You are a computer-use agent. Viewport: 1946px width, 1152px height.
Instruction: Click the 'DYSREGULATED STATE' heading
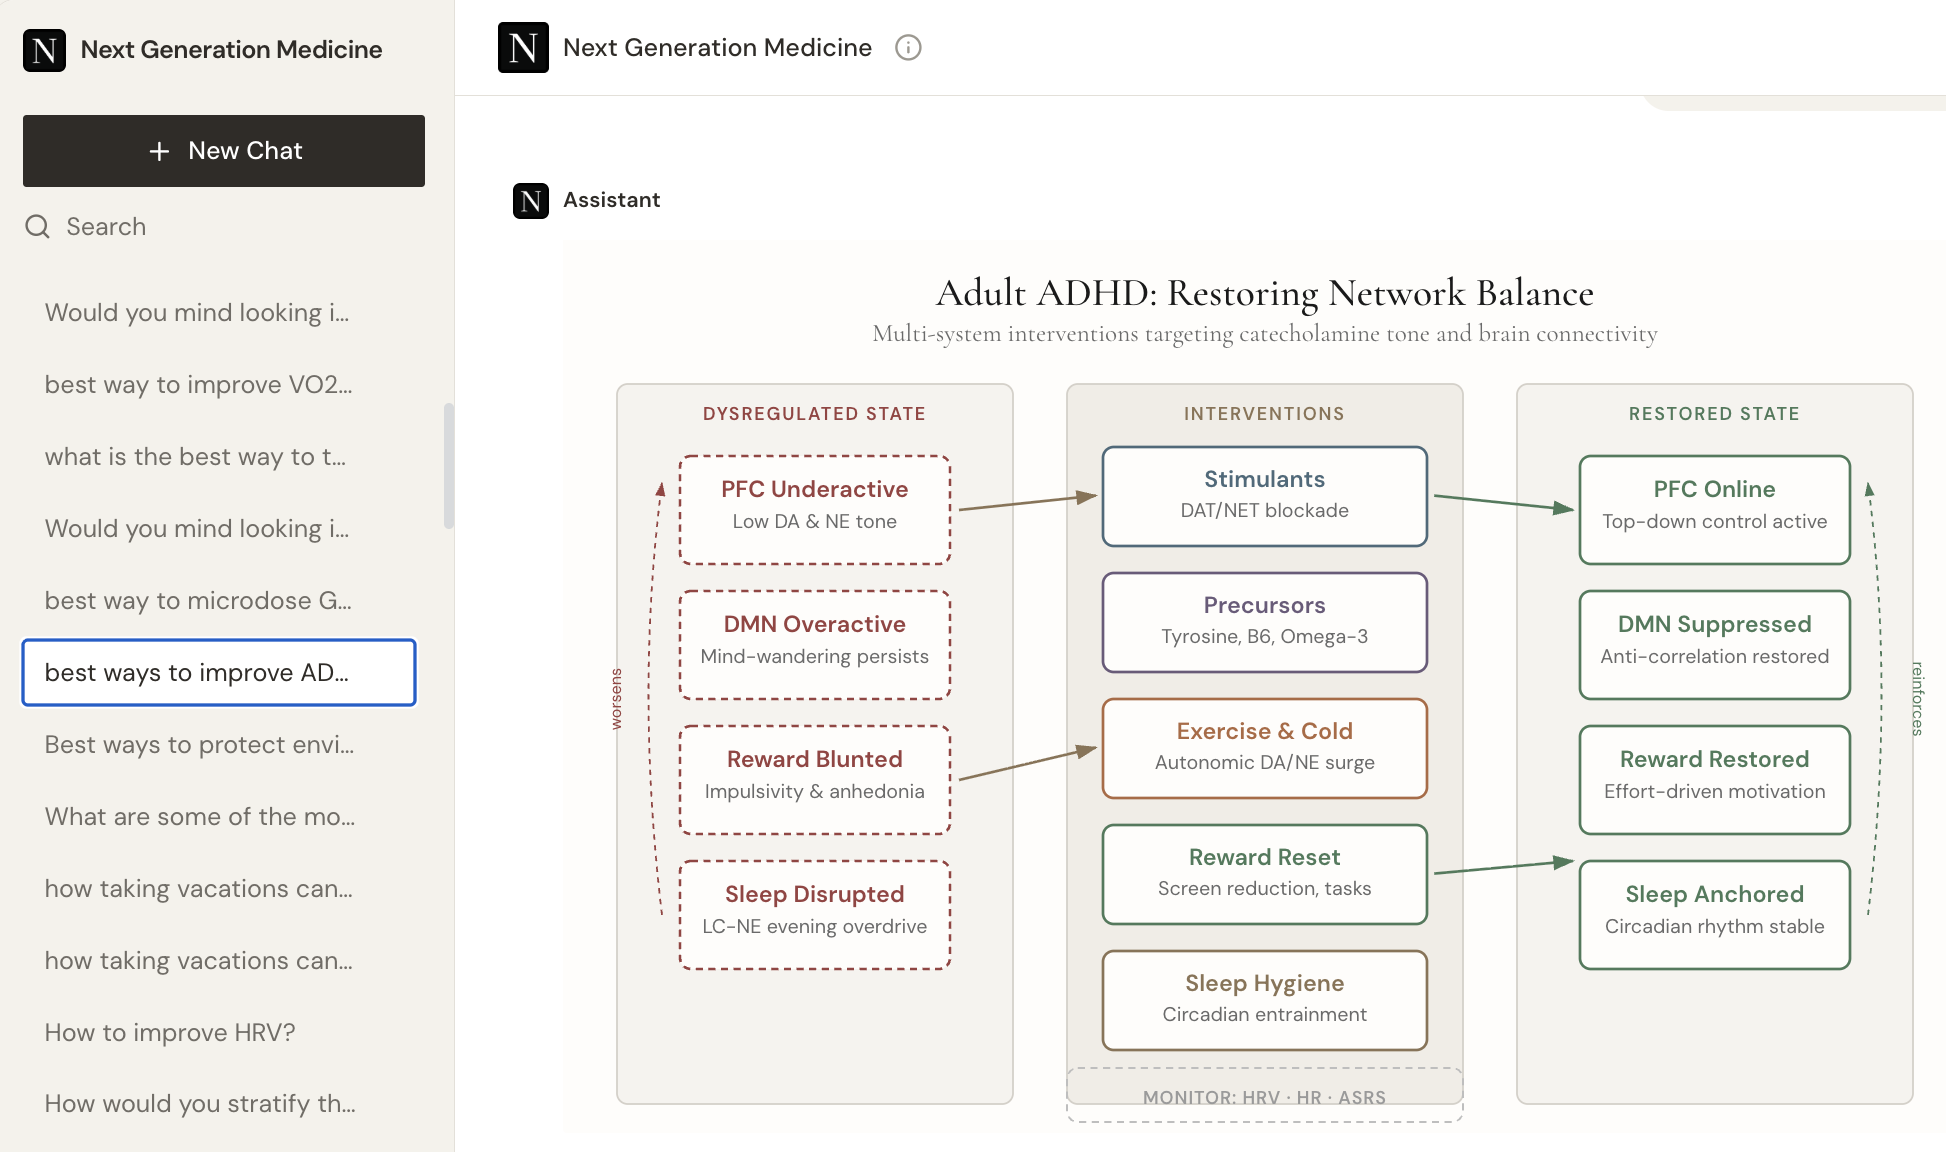coord(815,414)
